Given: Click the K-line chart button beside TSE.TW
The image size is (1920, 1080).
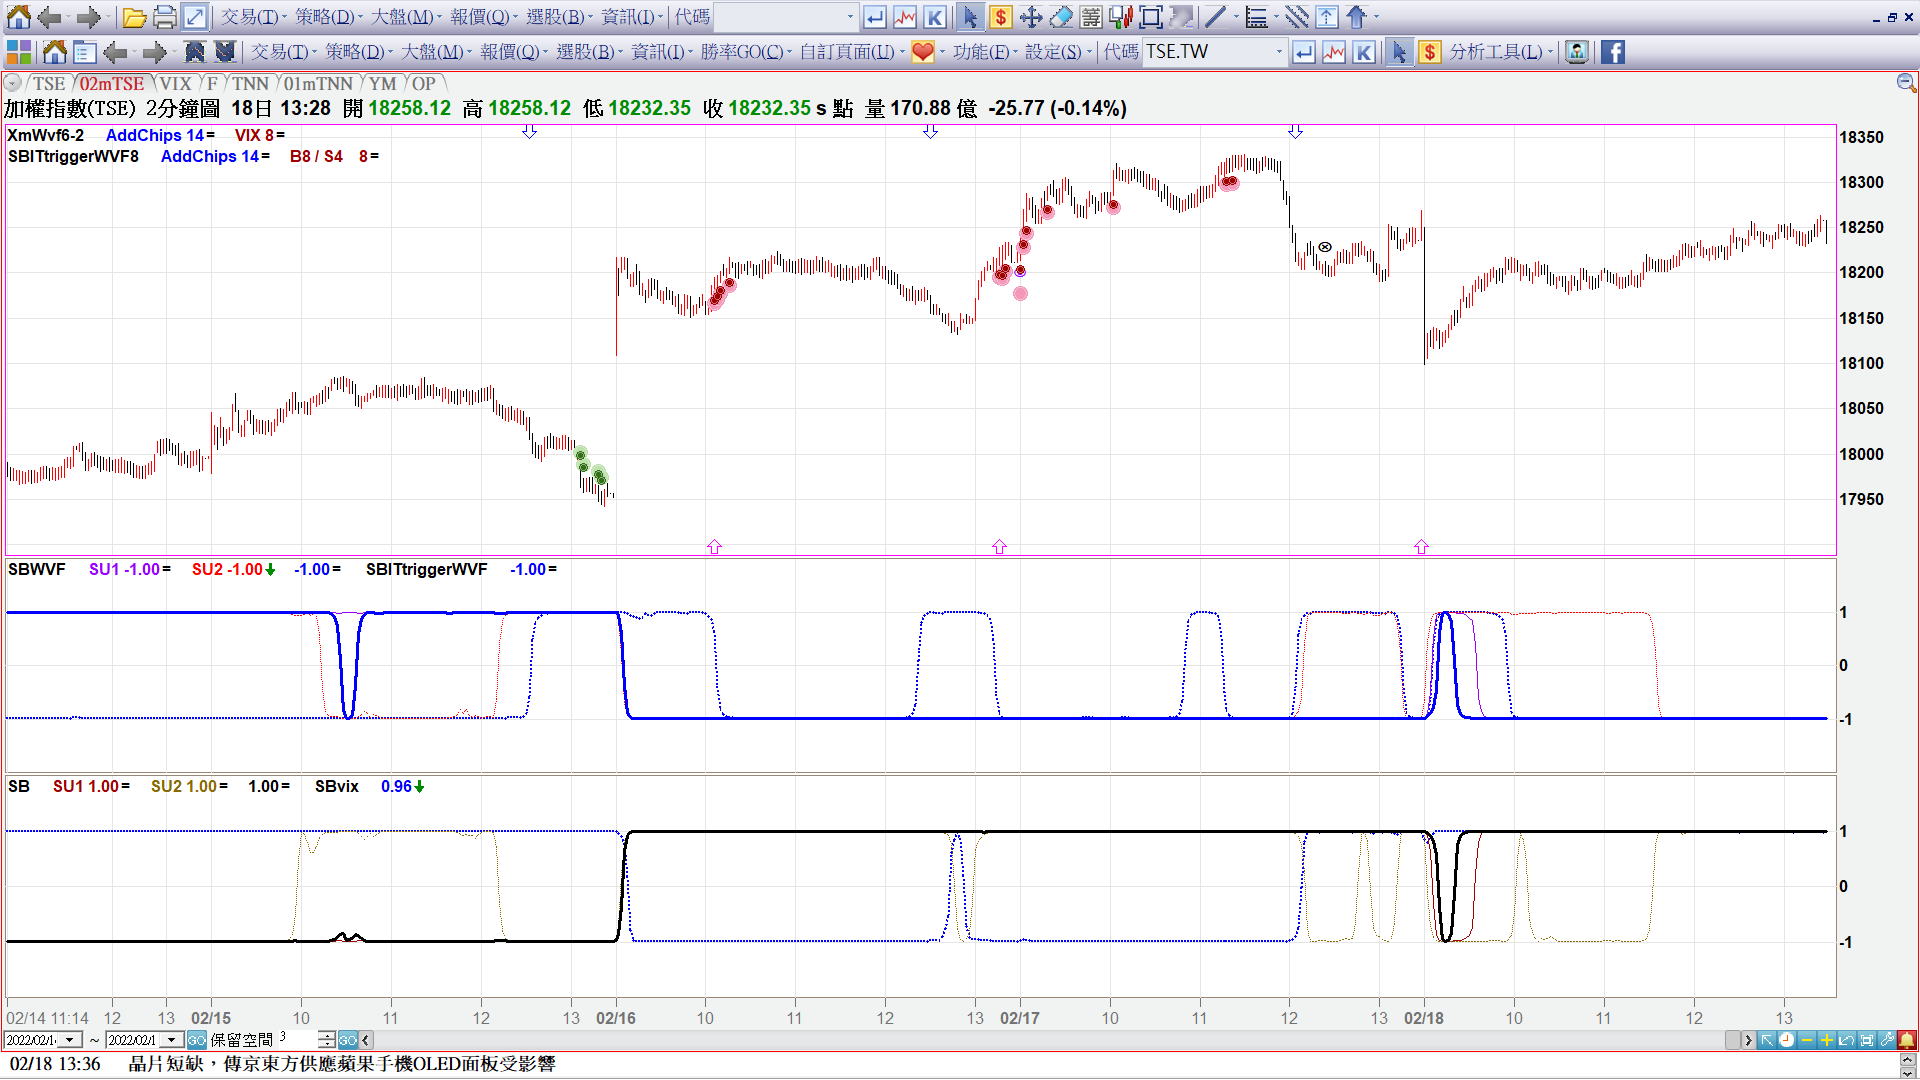Looking at the screenshot, I should pyautogui.click(x=1364, y=52).
